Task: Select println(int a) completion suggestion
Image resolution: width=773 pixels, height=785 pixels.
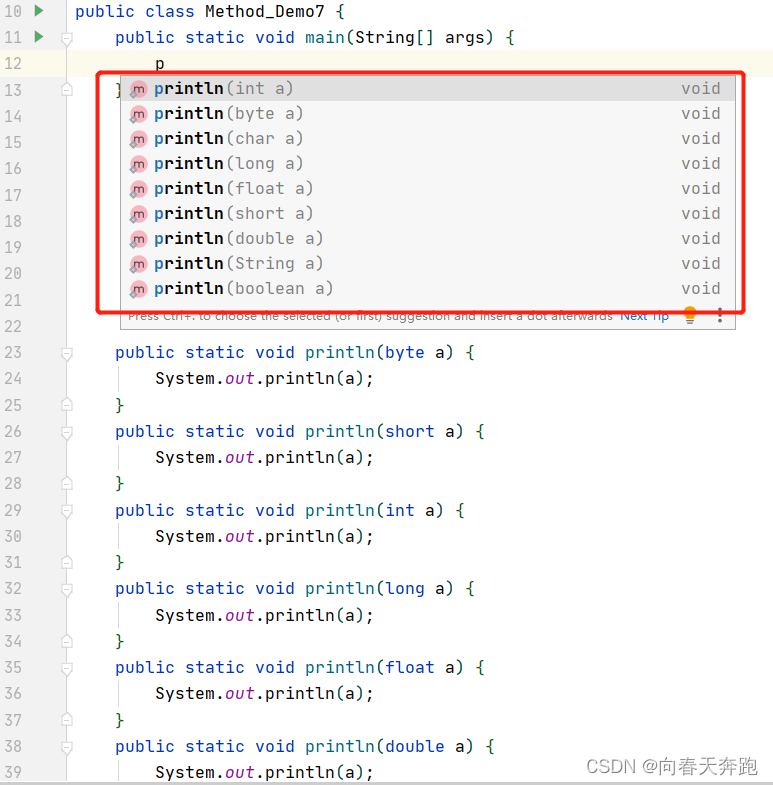Action: point(428,89)
